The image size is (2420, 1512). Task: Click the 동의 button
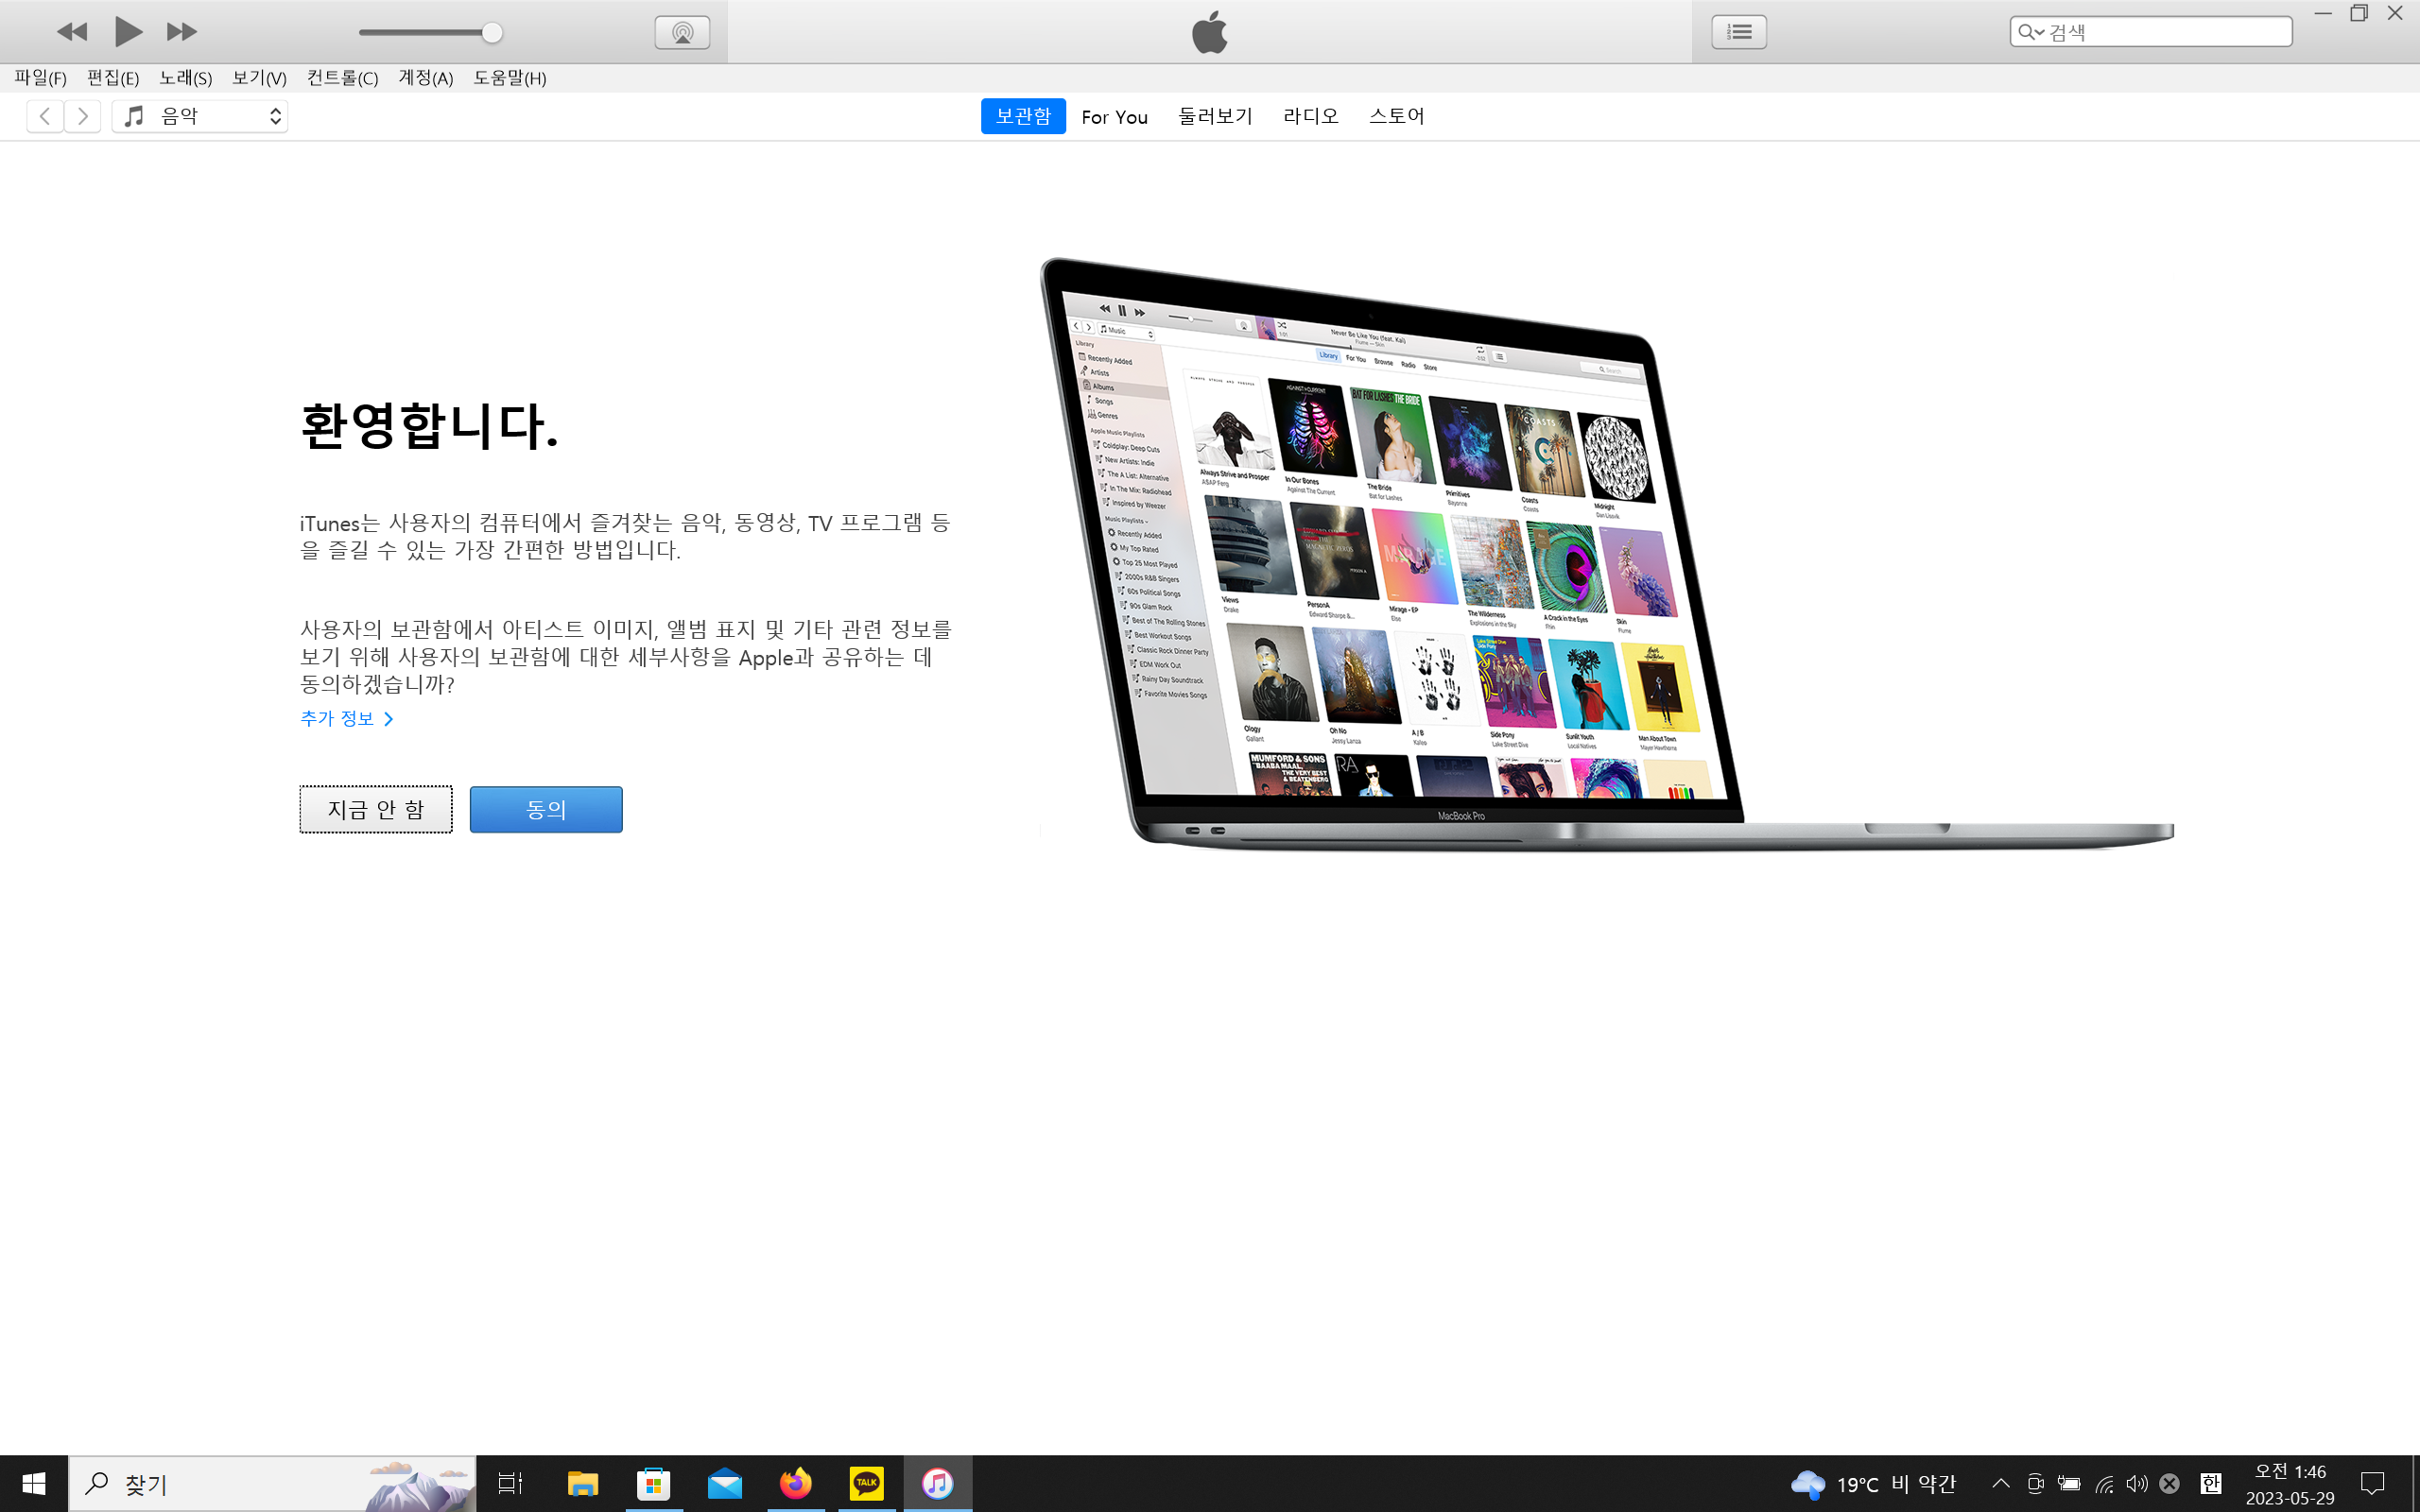[546, 809]
